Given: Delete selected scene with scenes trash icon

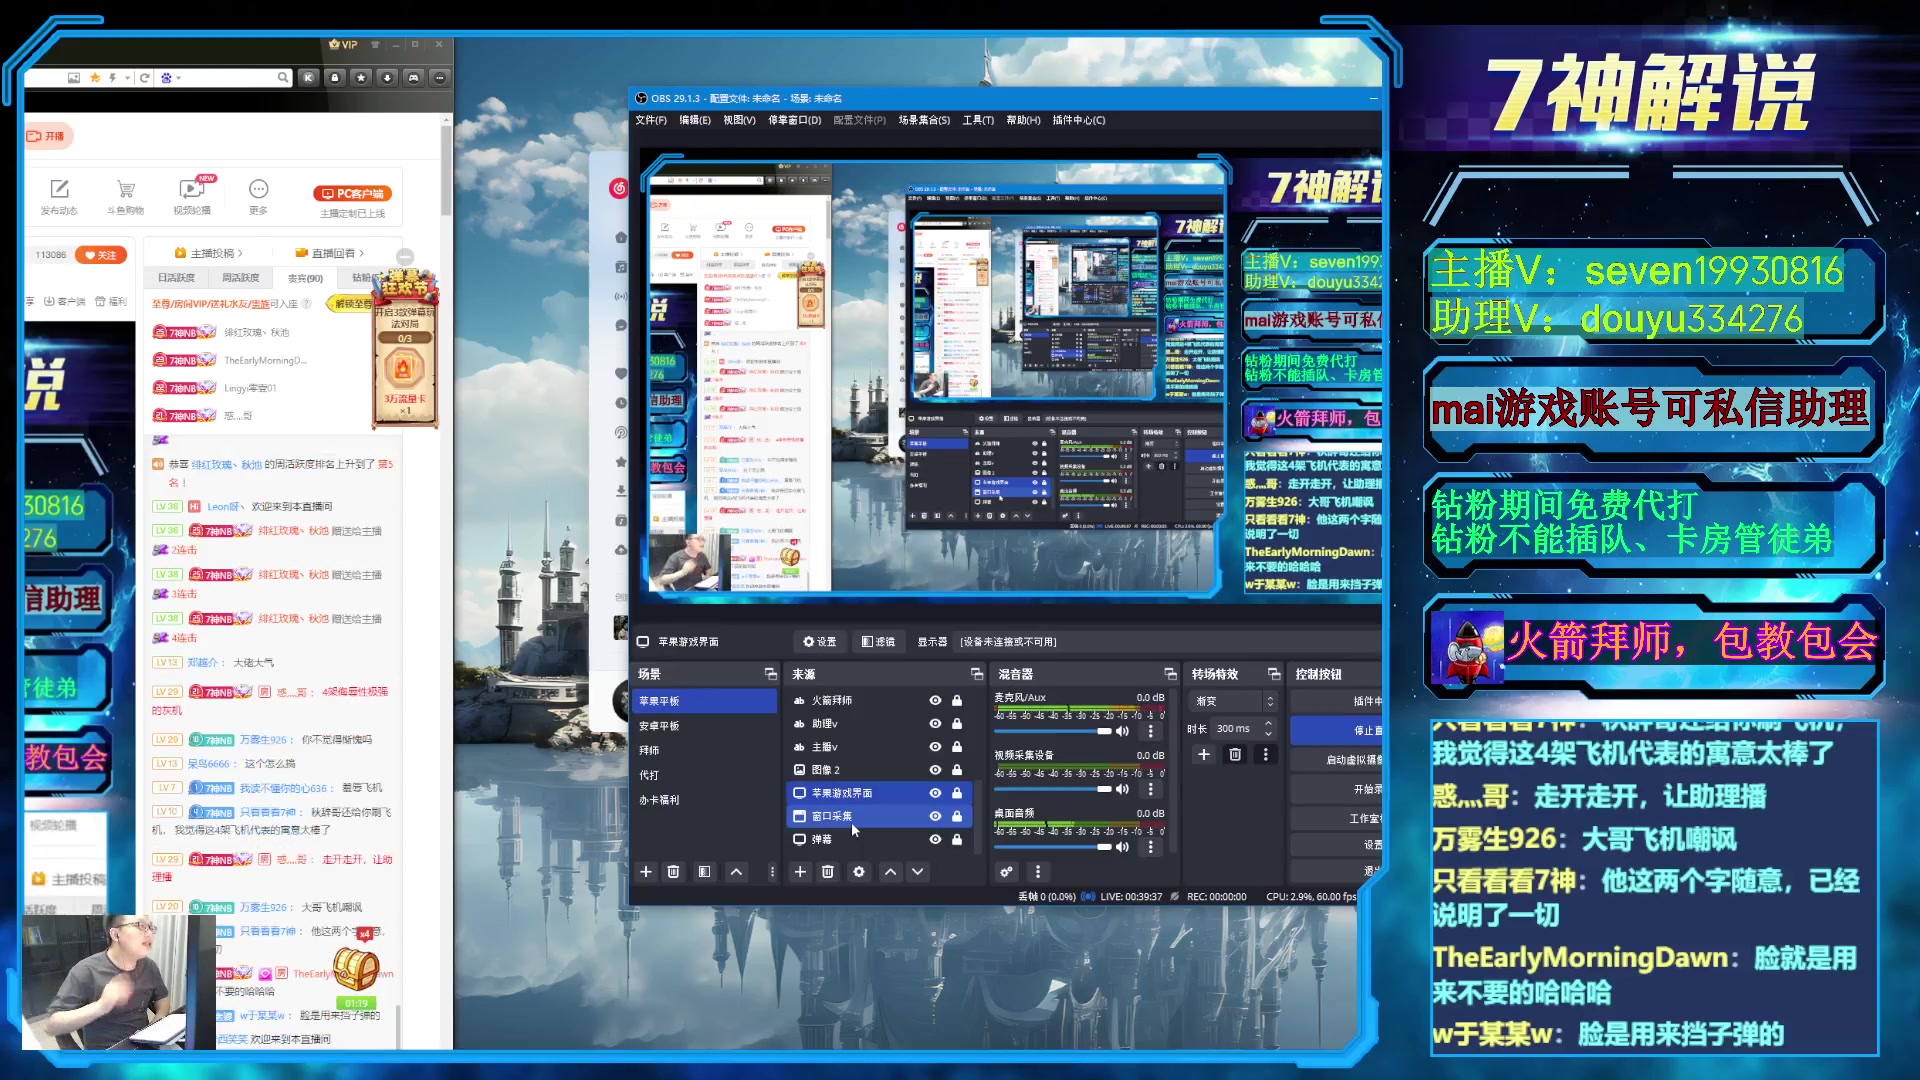Looking at the screenshot, I should click(673, 872).
